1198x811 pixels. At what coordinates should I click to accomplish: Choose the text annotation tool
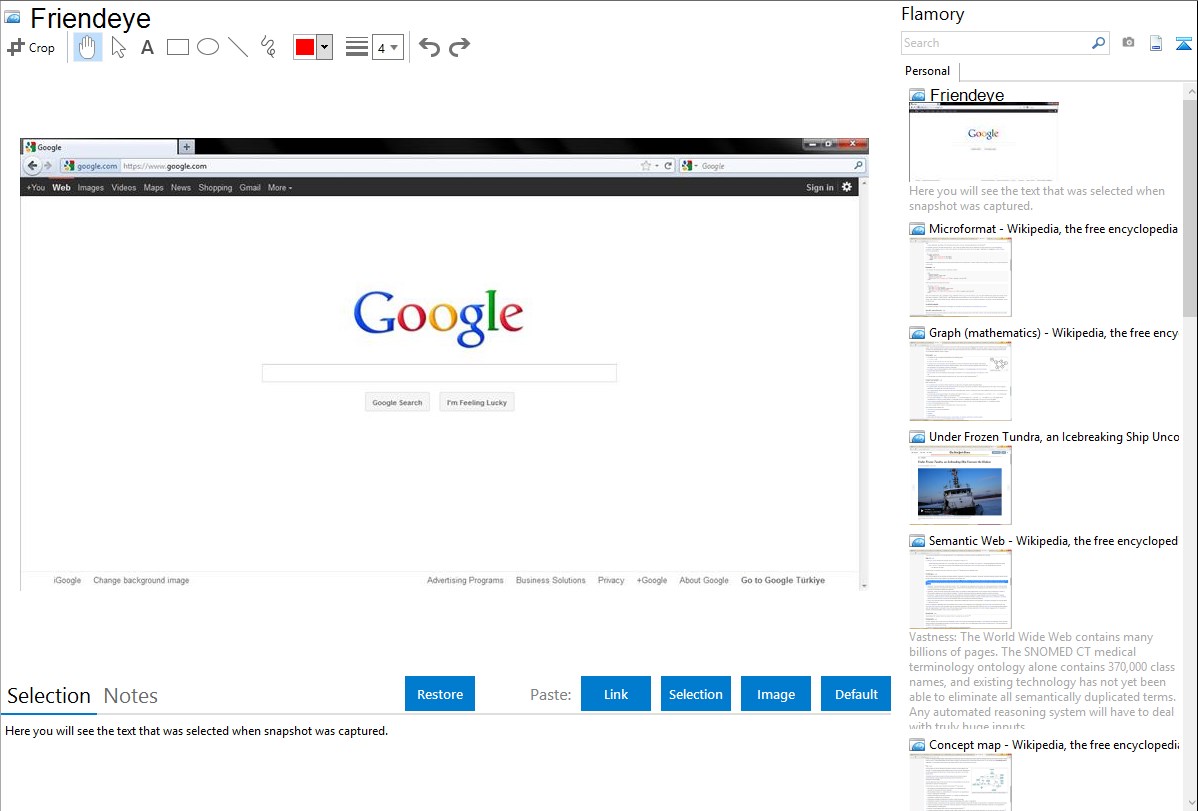147,47
